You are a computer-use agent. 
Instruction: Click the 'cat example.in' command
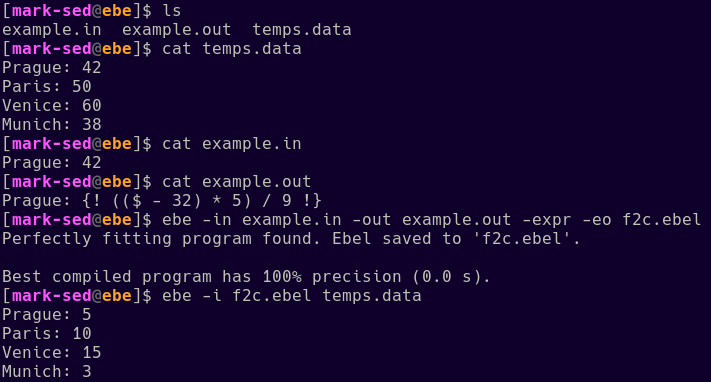click(x=232, y=143)
